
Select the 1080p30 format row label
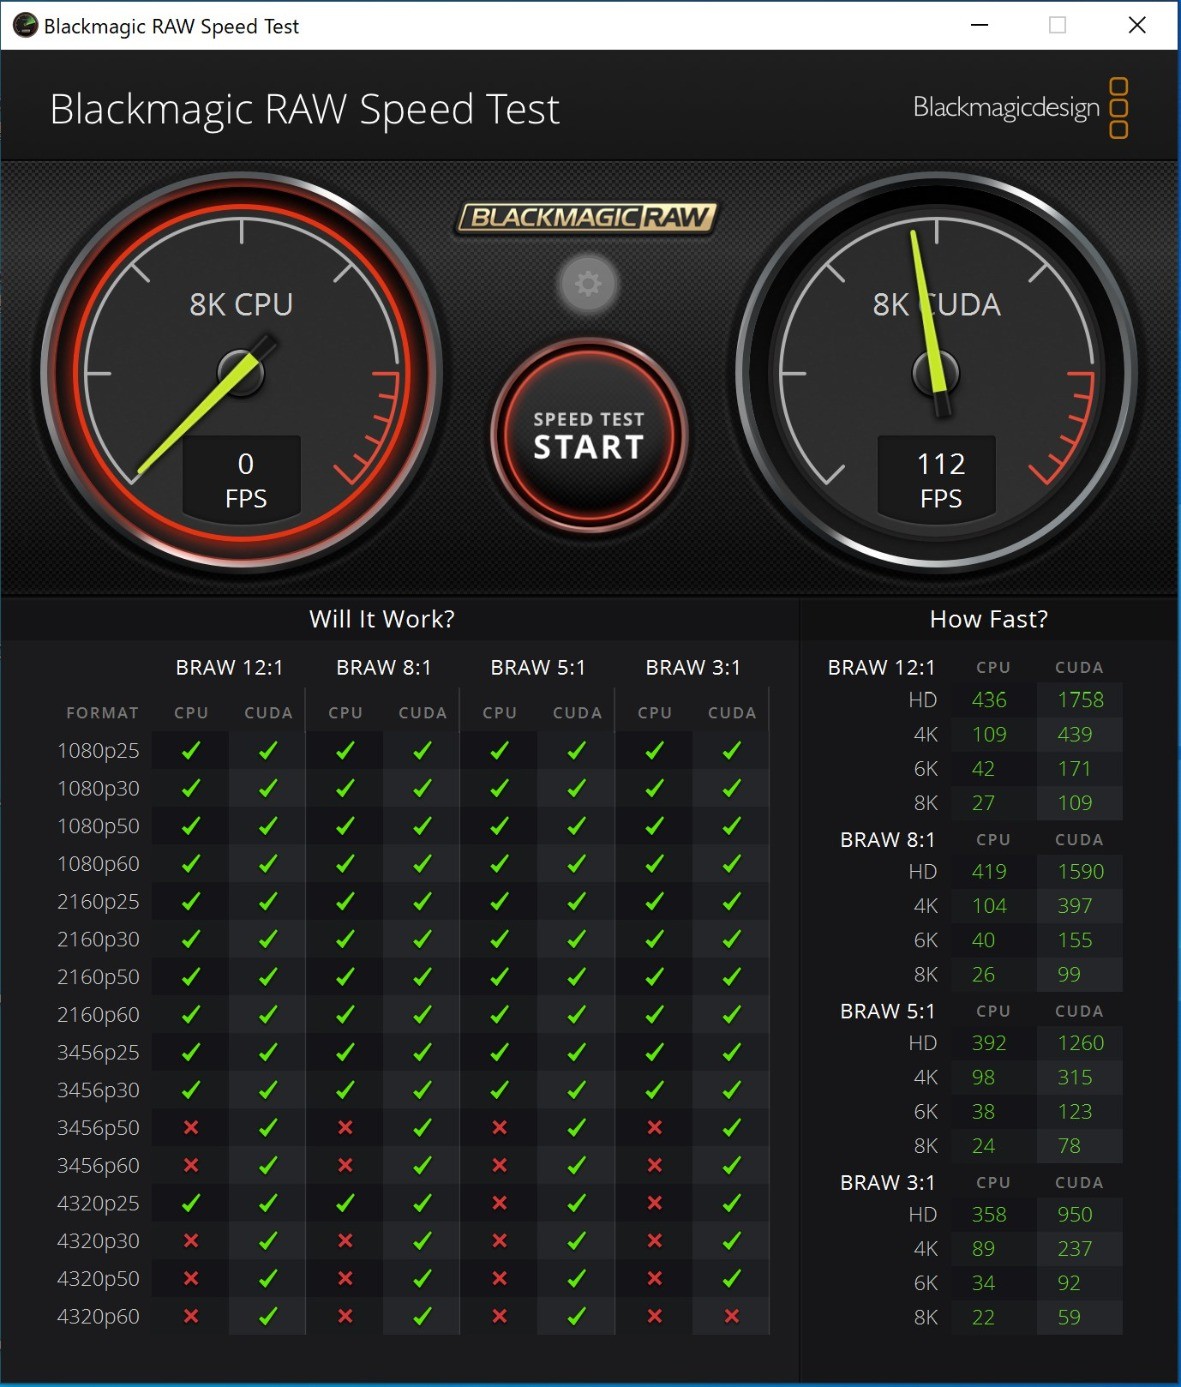tap(98, 789)
